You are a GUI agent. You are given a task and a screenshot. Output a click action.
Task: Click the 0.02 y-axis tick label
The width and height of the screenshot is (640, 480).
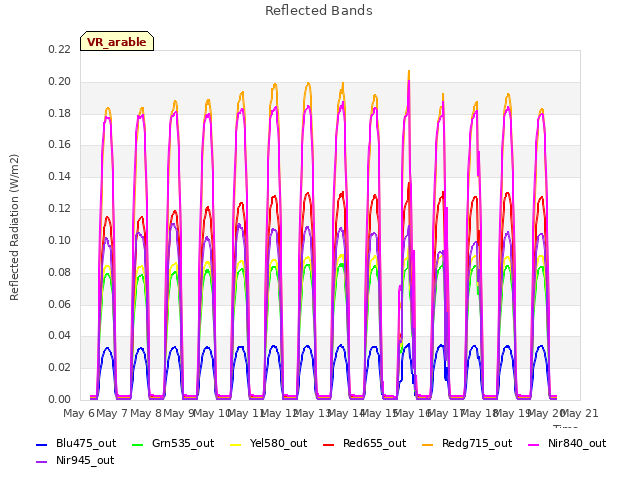coord(60,367)
